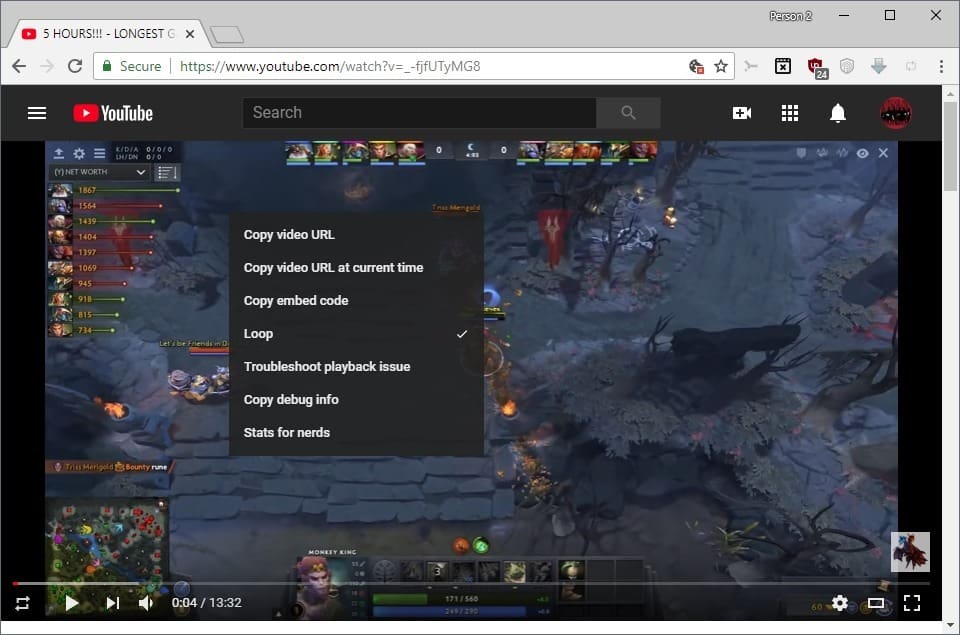This screenshot has width=960, height=635.
Task: Open the YouTube hamburger guide menu
Action: (37, 113)
